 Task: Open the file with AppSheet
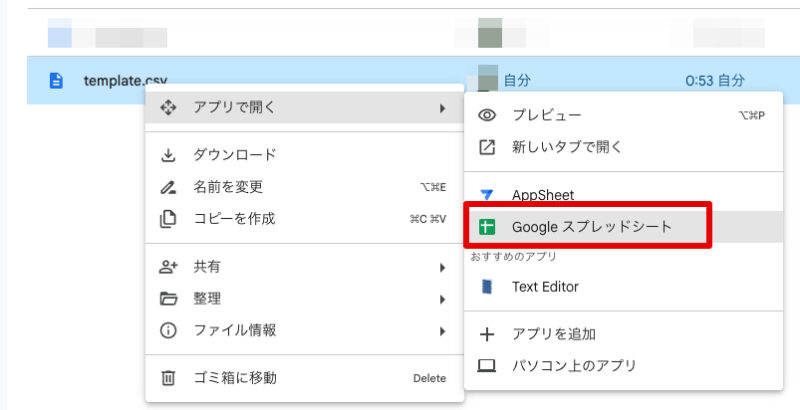623,195
